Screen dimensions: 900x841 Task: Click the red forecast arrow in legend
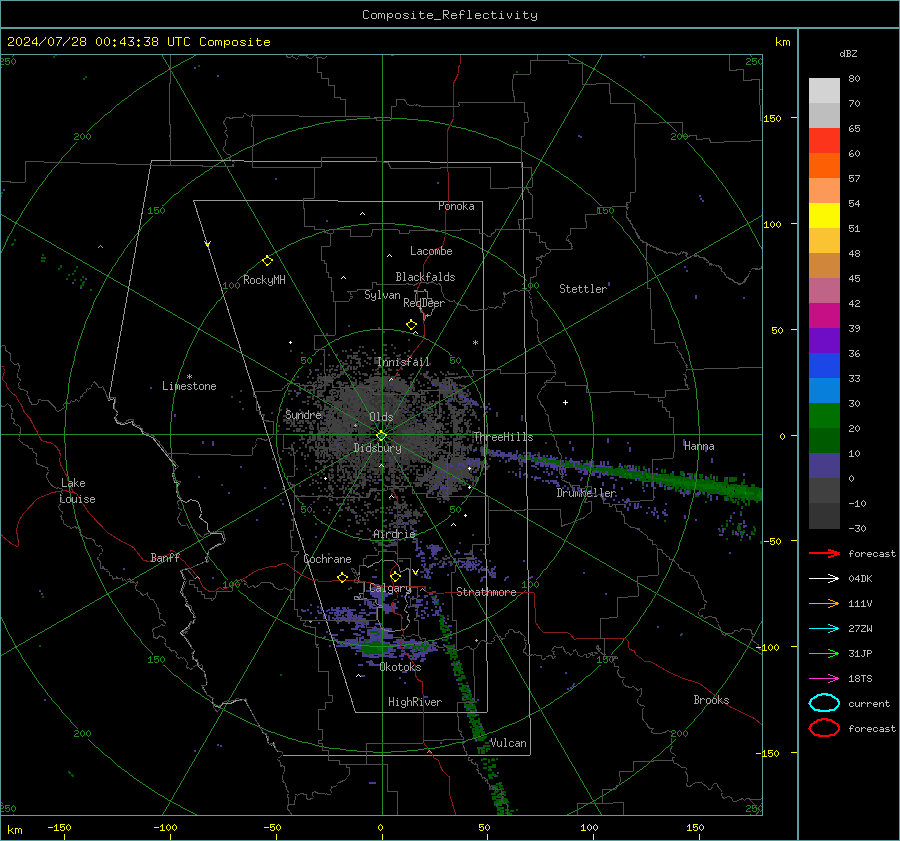pyautogui.click(x=824, y=553)
